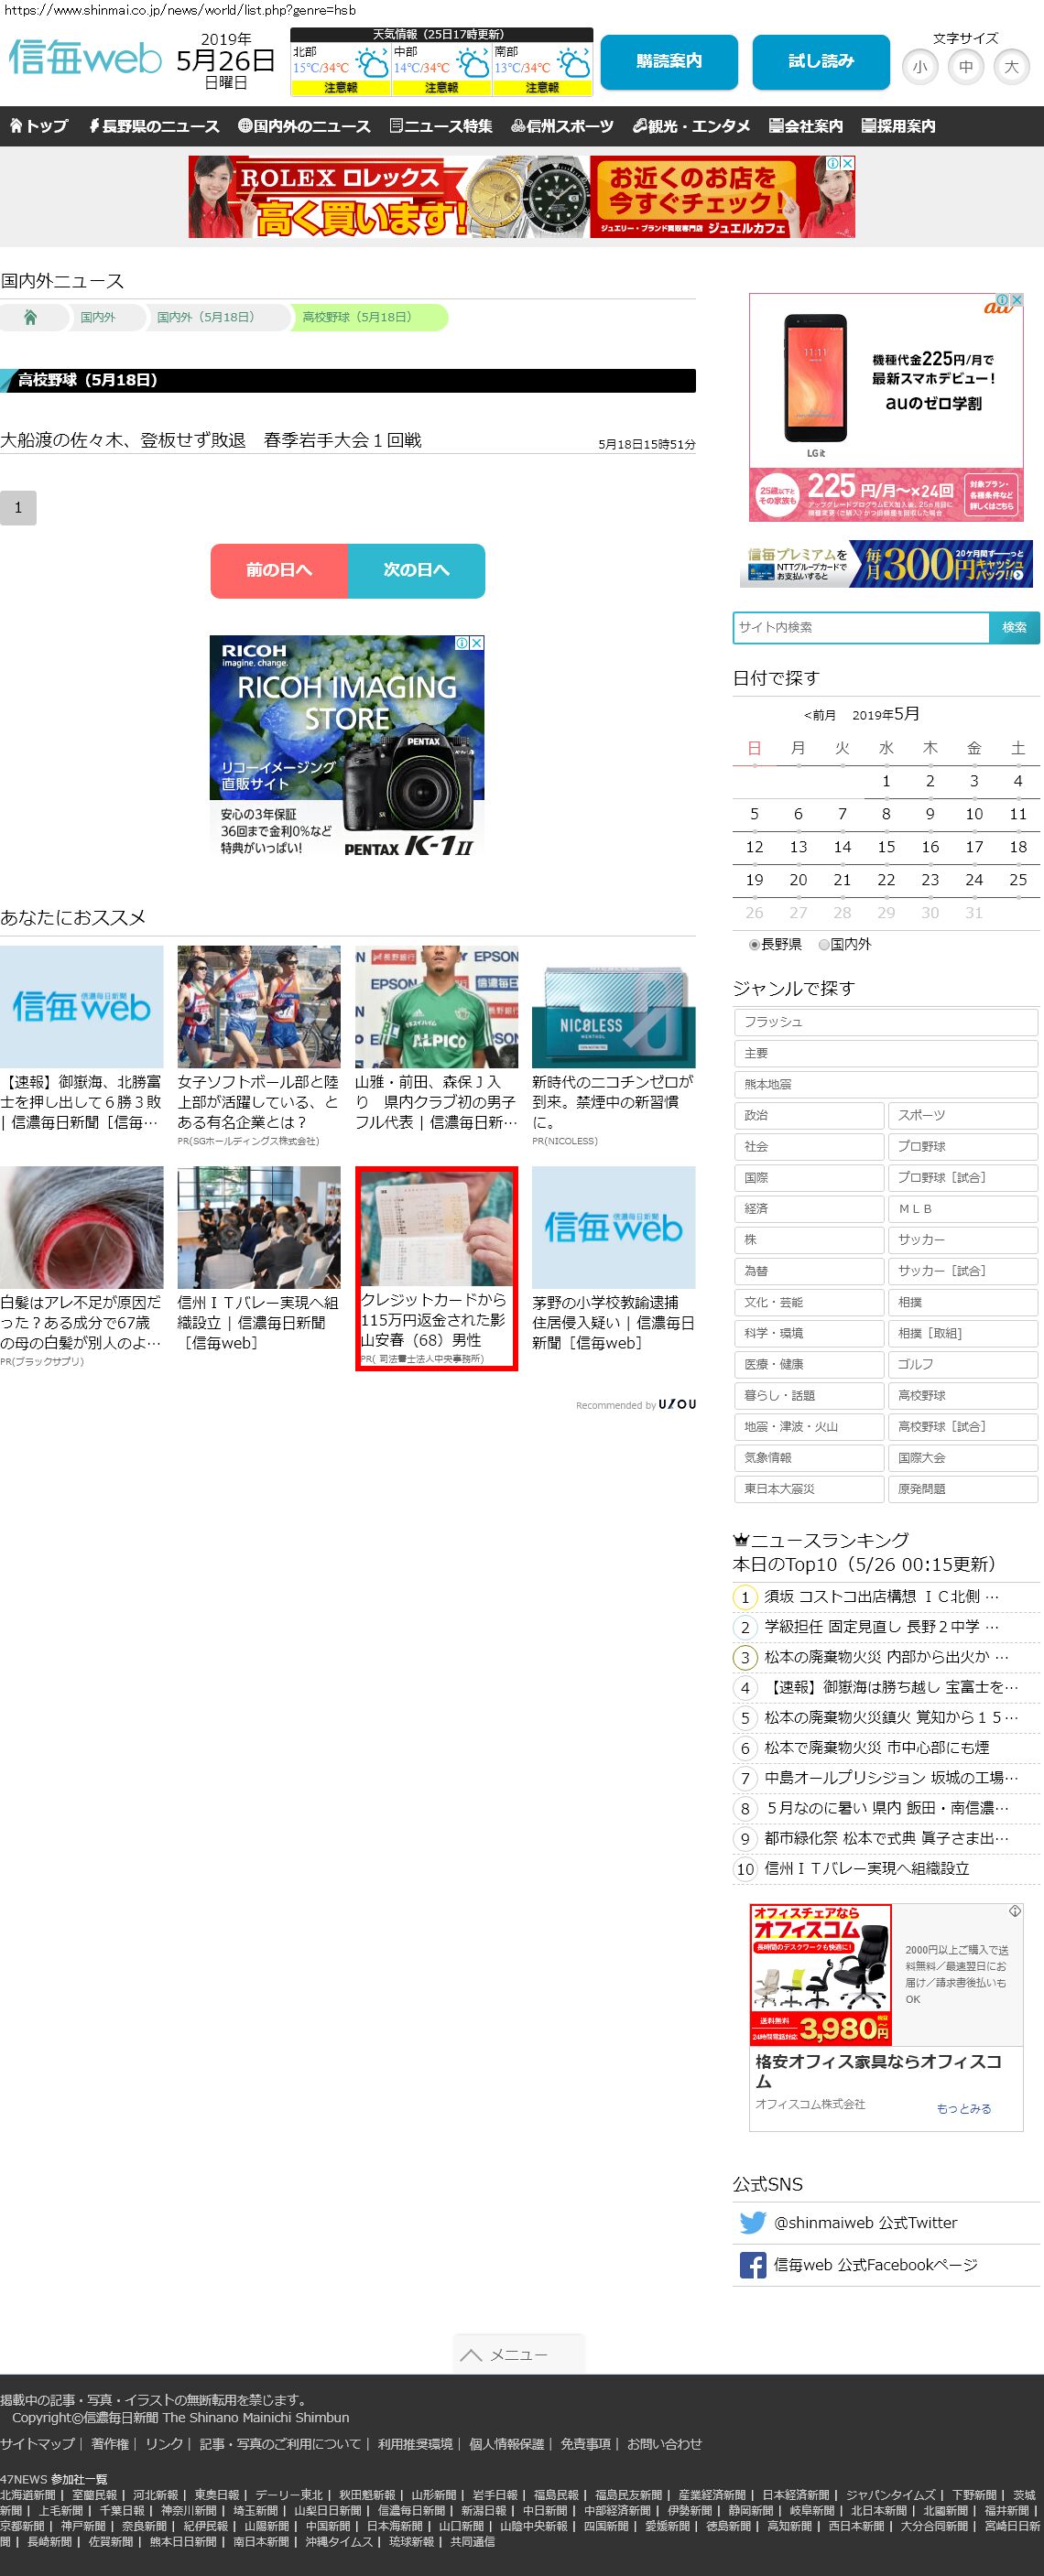Open the green jersey soccer player thumbnail
The height and width of the screenshot is (2576, 1044).
point(436,1006)
